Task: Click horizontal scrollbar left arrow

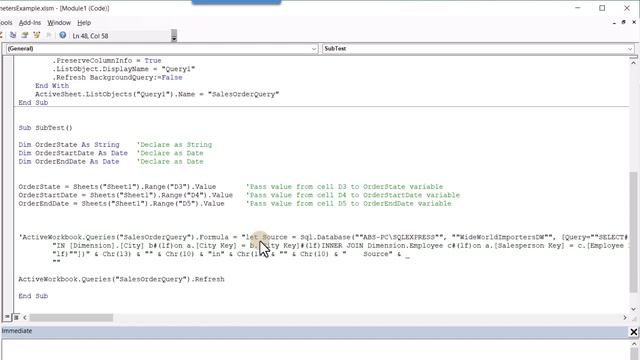Action: point(25,317)
